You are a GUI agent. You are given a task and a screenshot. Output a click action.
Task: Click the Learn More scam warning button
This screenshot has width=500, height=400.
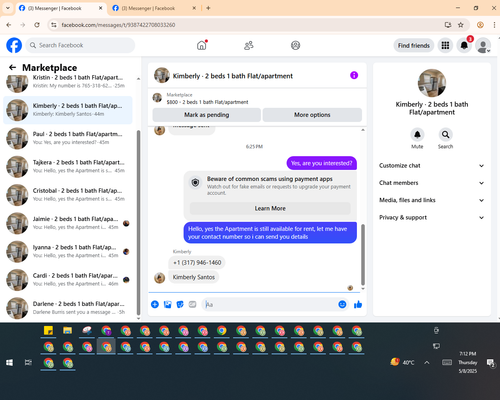(270, 208)
